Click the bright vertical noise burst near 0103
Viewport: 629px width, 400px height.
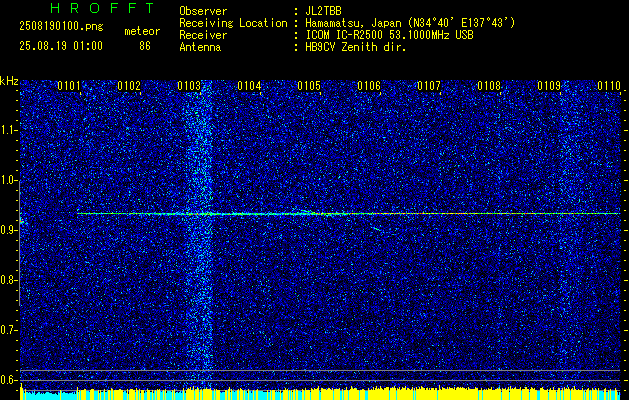[x=199, y=235]
